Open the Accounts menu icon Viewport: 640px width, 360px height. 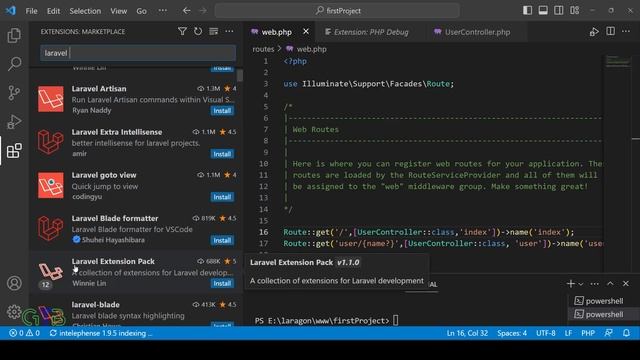tap(14, 283)
